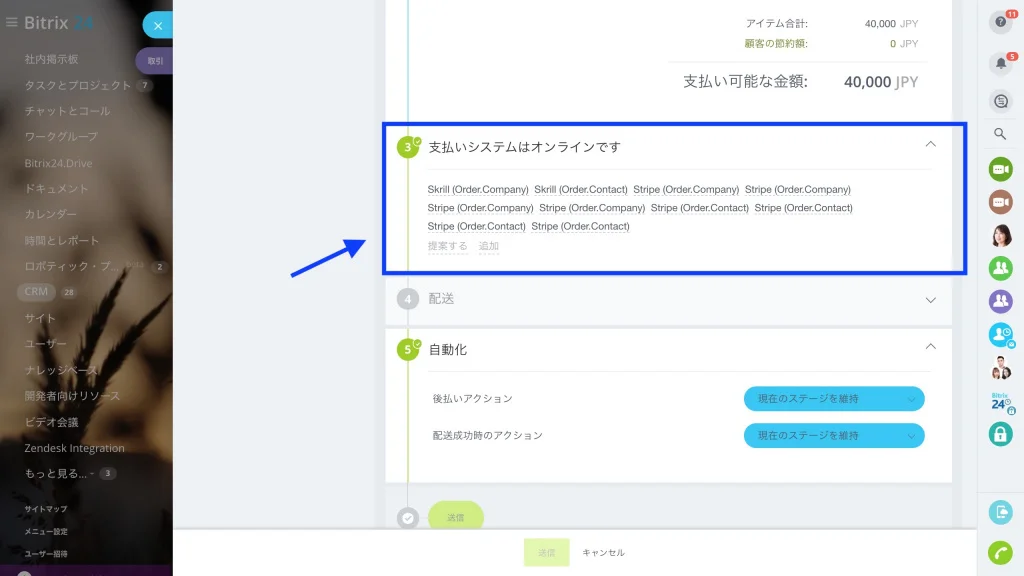Select the Skrill (Order.Company) payment system
The width and height of the screenshot is (1024, 576).
point(478,189)
